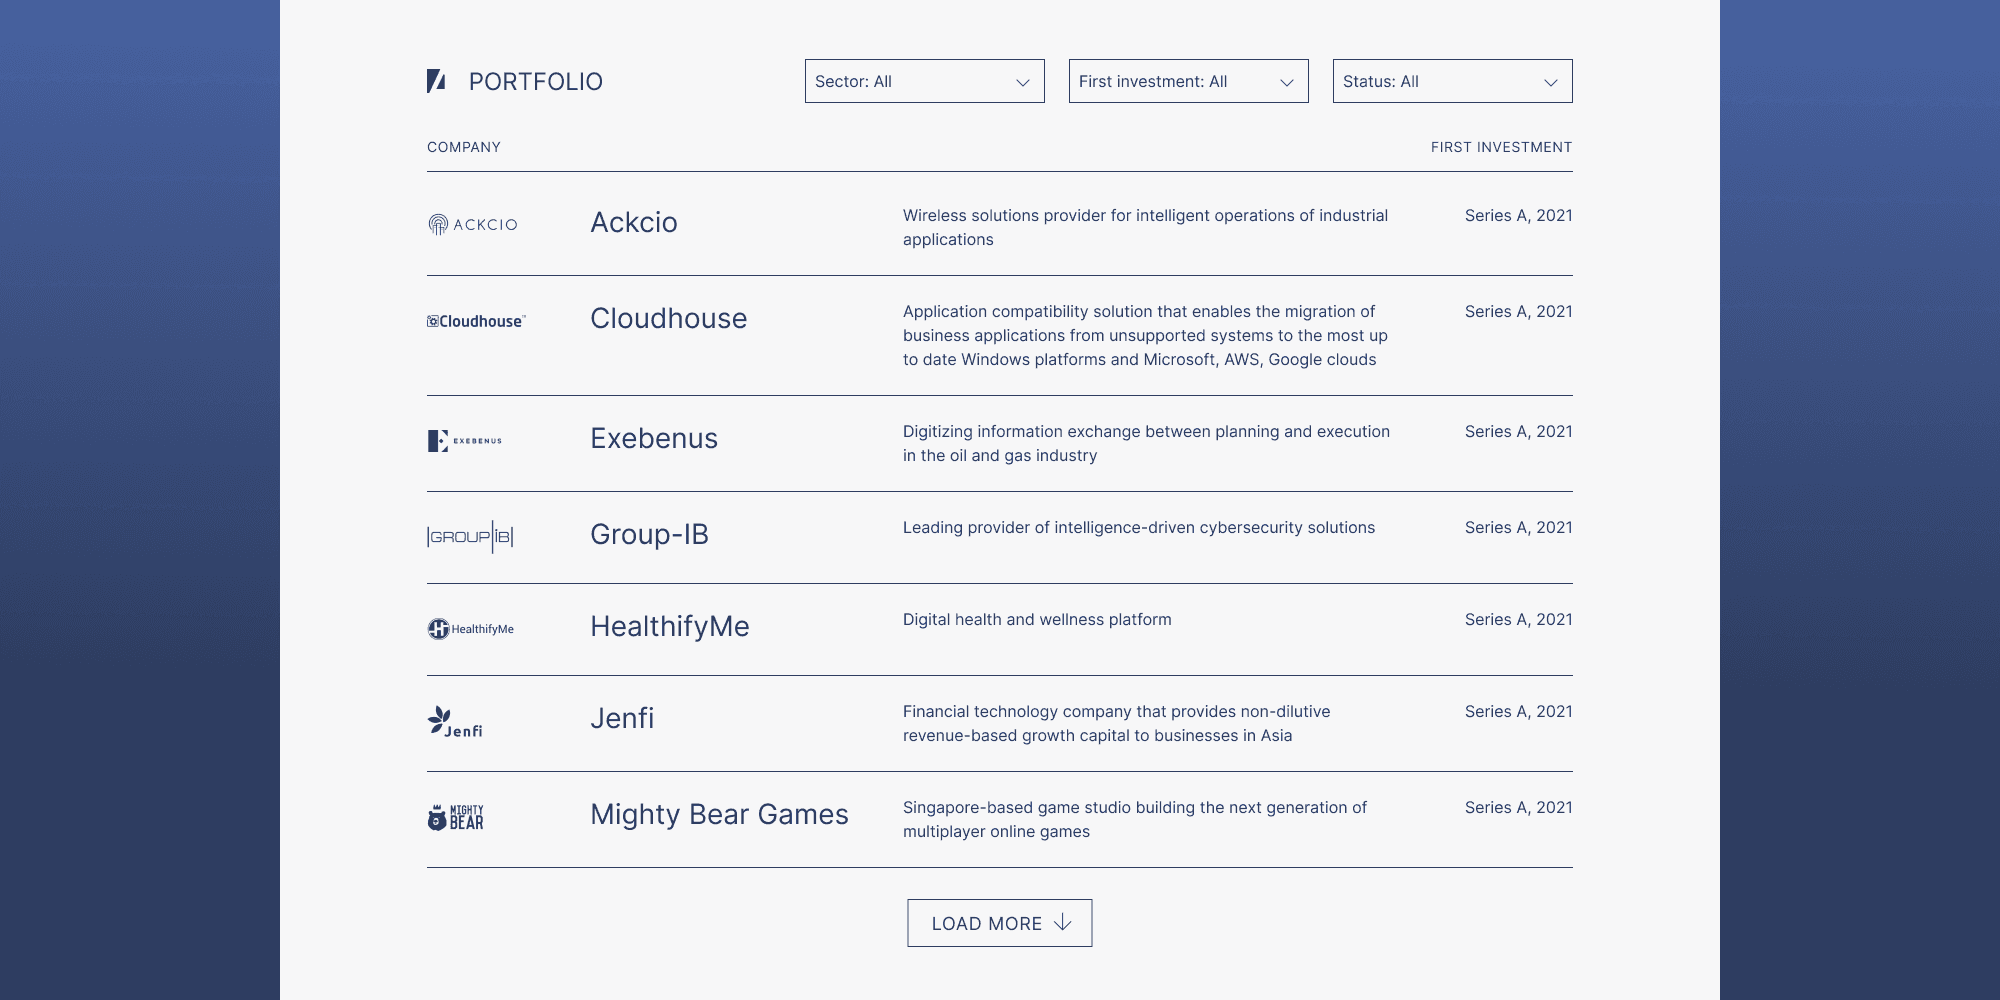Click Cloudhouse's application compatibility description

point(1146,335)
